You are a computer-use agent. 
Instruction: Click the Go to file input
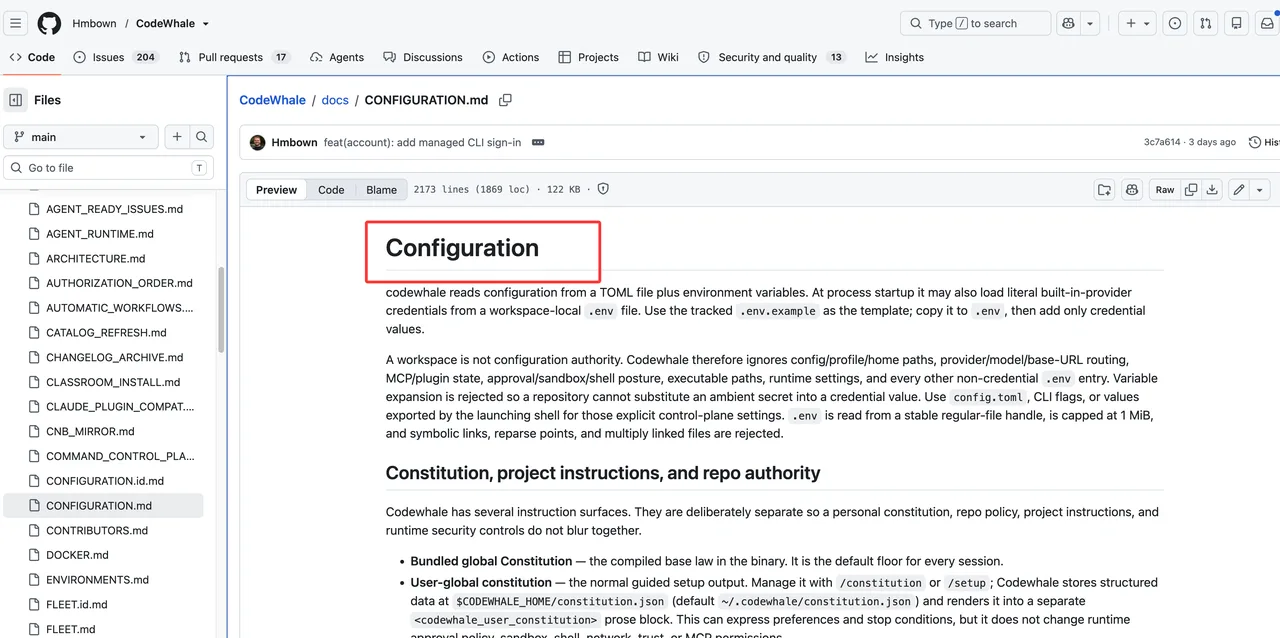tap(109, 168)
